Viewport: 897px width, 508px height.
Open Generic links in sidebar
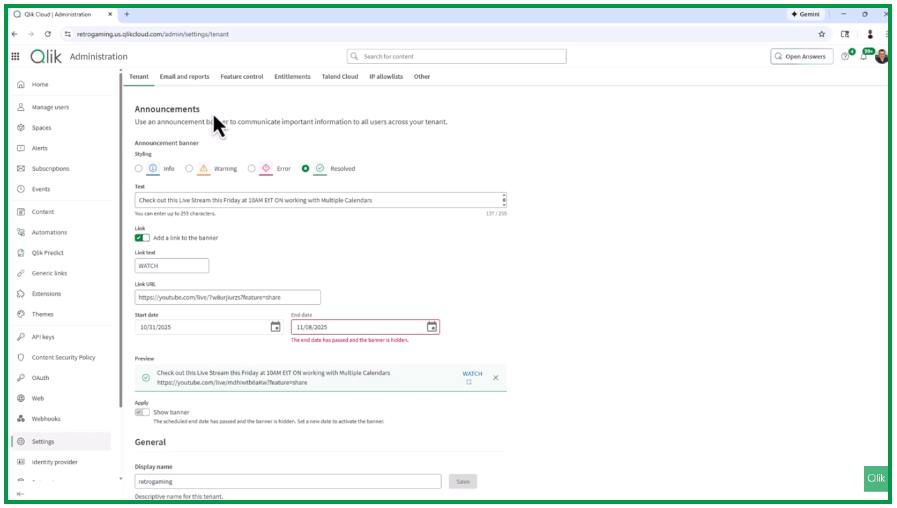coord(49,273)
